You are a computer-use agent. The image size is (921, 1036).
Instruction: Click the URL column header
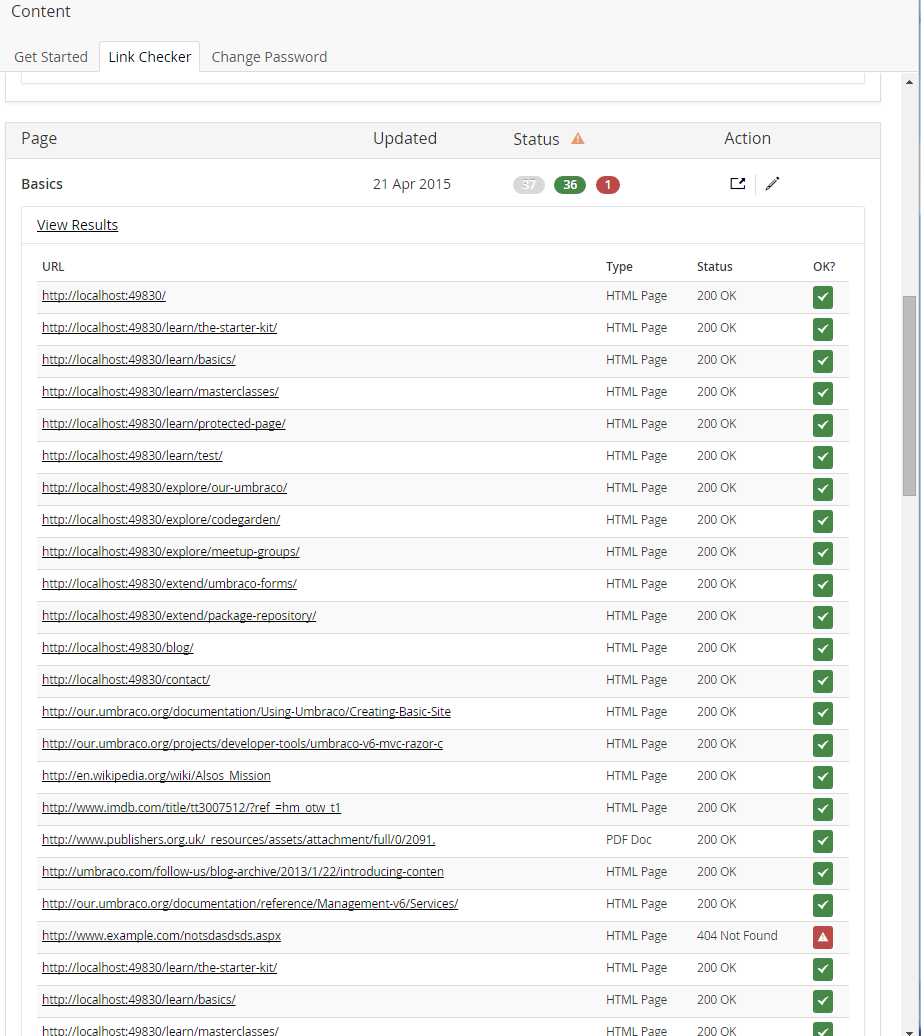[x=53, y=266]
